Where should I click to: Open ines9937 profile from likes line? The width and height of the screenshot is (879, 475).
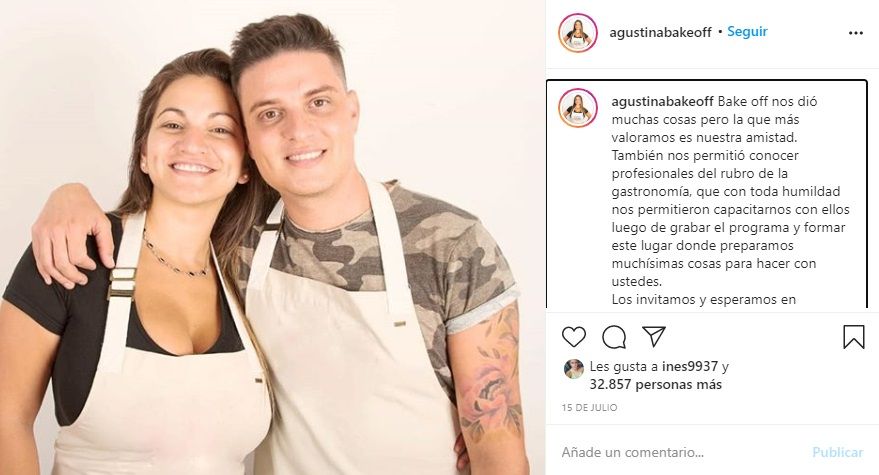690,367
